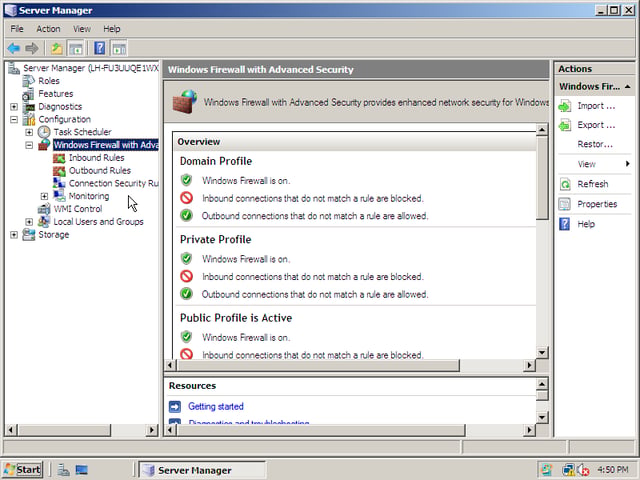Open the View menu in menu bar
Viewport: 640px width, 480px height.
coord(82,29)
